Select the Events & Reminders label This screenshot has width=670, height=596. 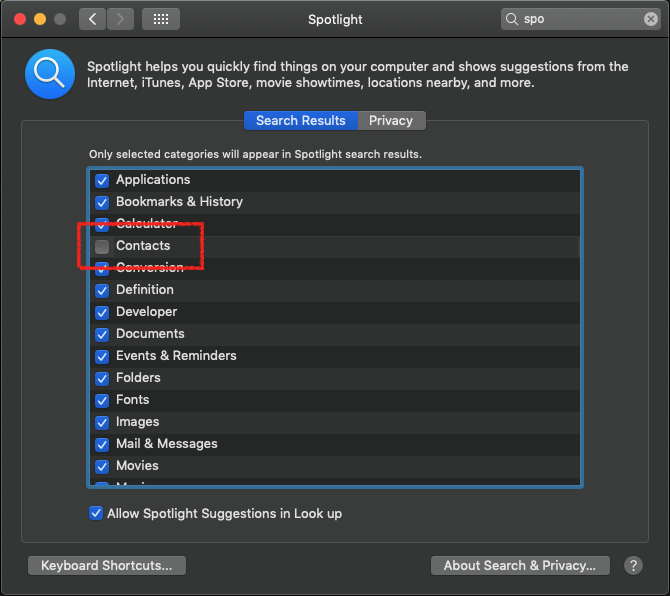point(176,355)
